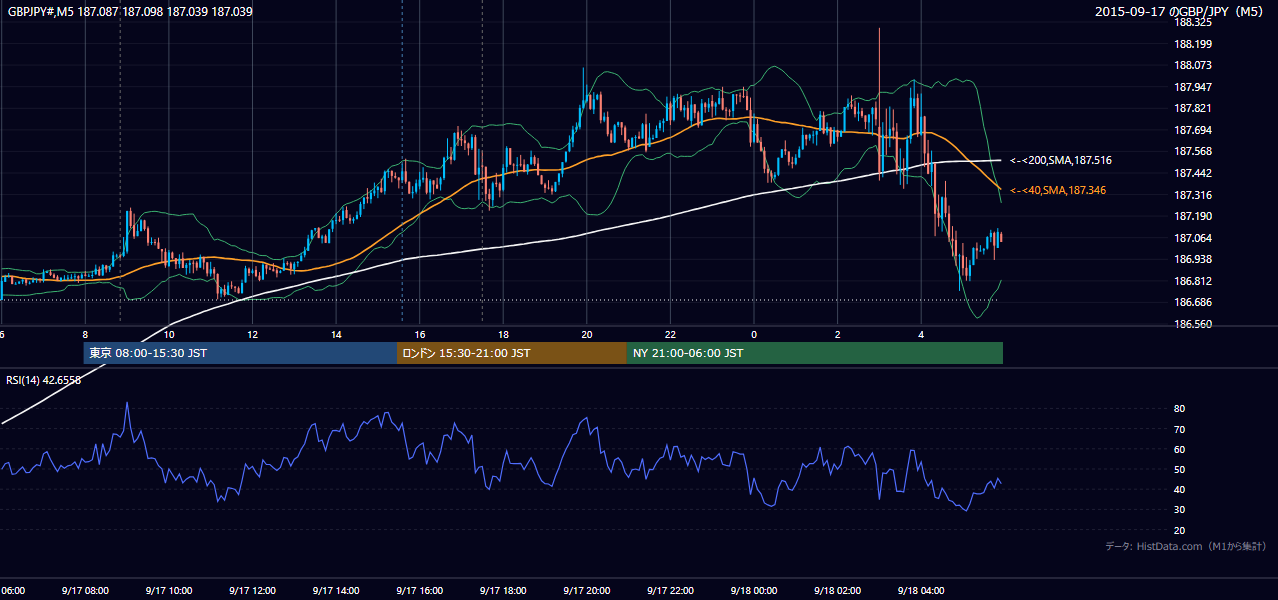Click the ロンドン 15:30-21:00 JST session bar
Viewport: 1278px width, 600px height.
pos(512,353)
